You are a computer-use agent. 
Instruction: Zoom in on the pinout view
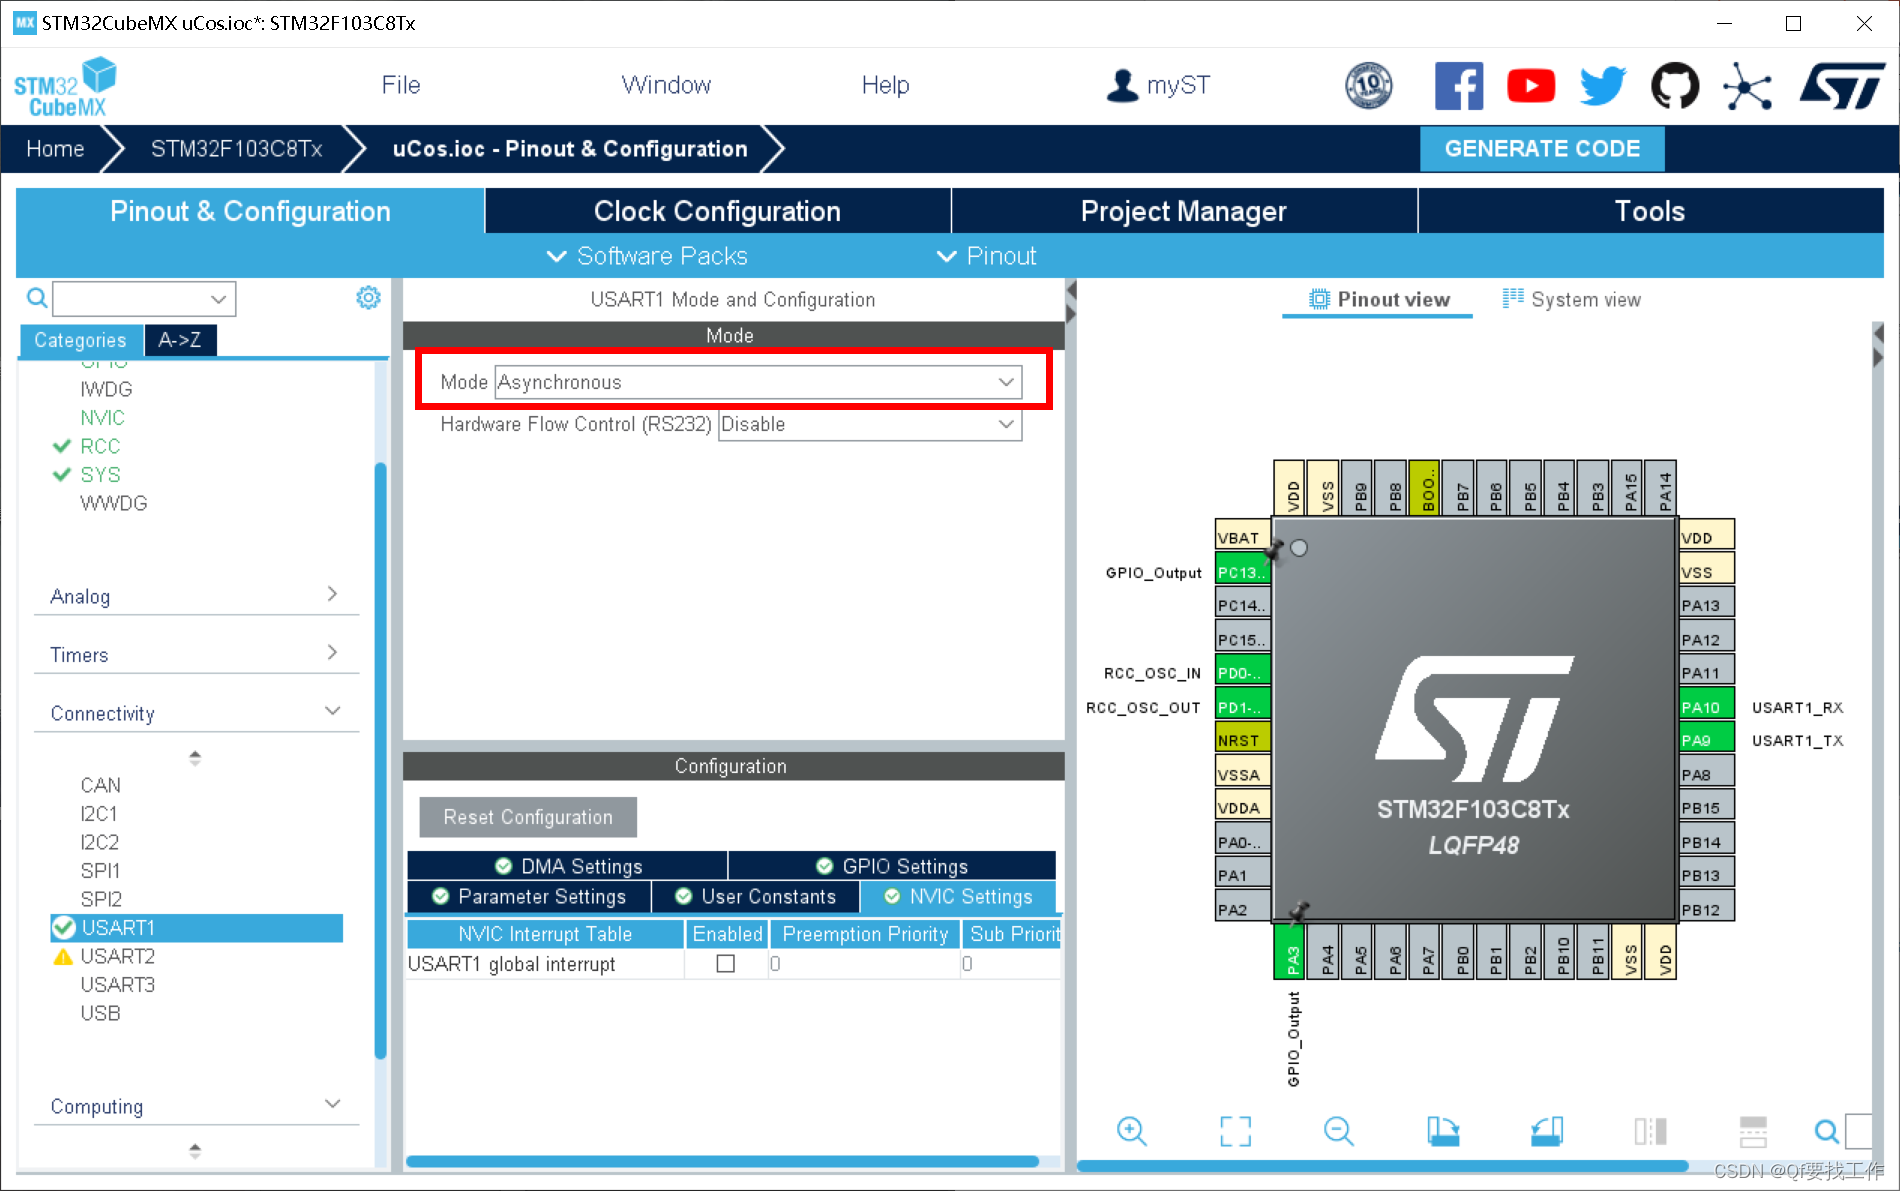(1132, 1131)
